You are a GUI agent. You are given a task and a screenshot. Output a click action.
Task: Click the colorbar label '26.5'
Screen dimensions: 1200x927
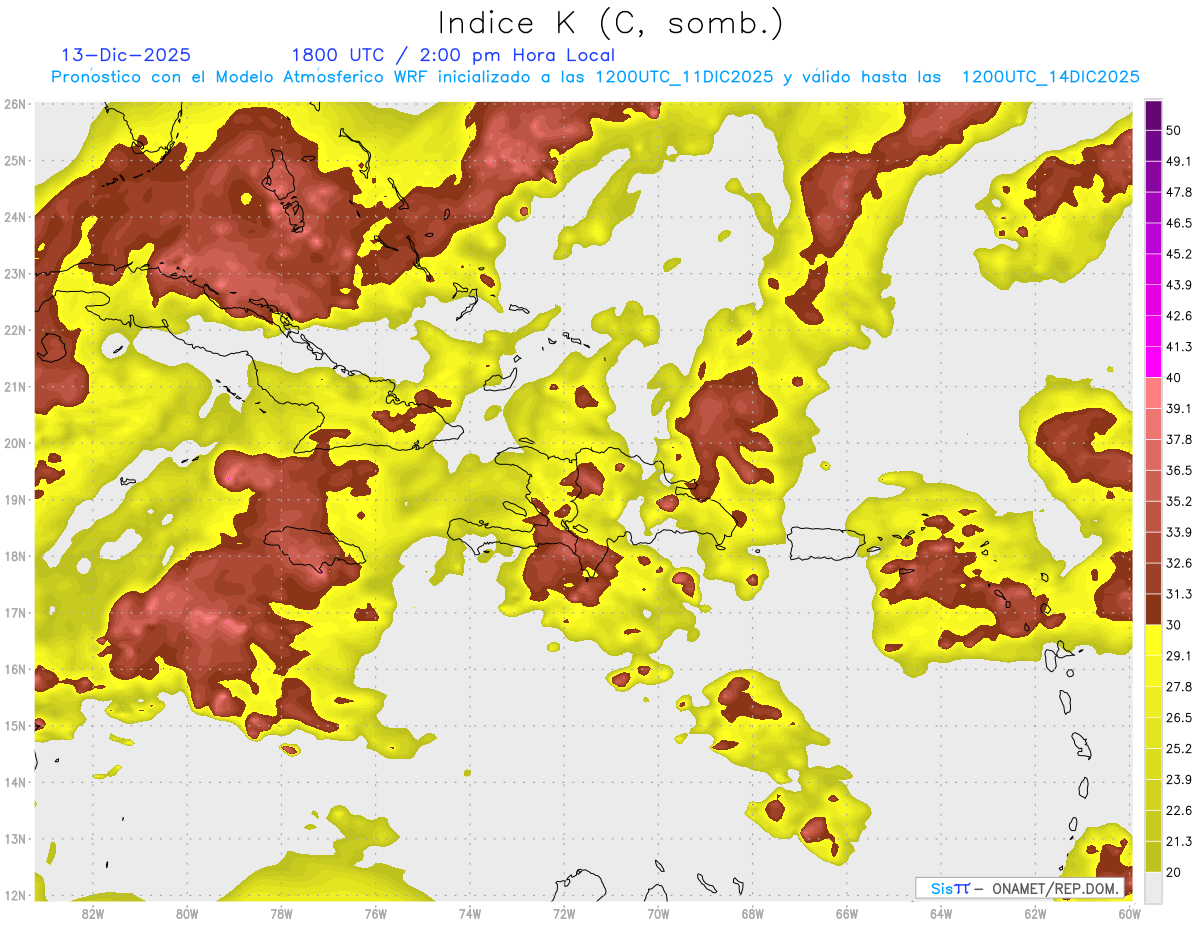click(x=1179, y=718)
